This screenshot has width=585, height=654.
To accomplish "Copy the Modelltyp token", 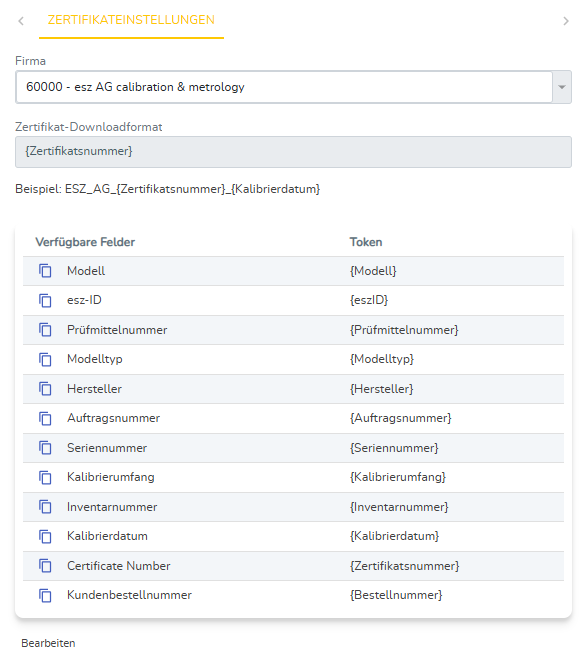I will pos(45,359).
